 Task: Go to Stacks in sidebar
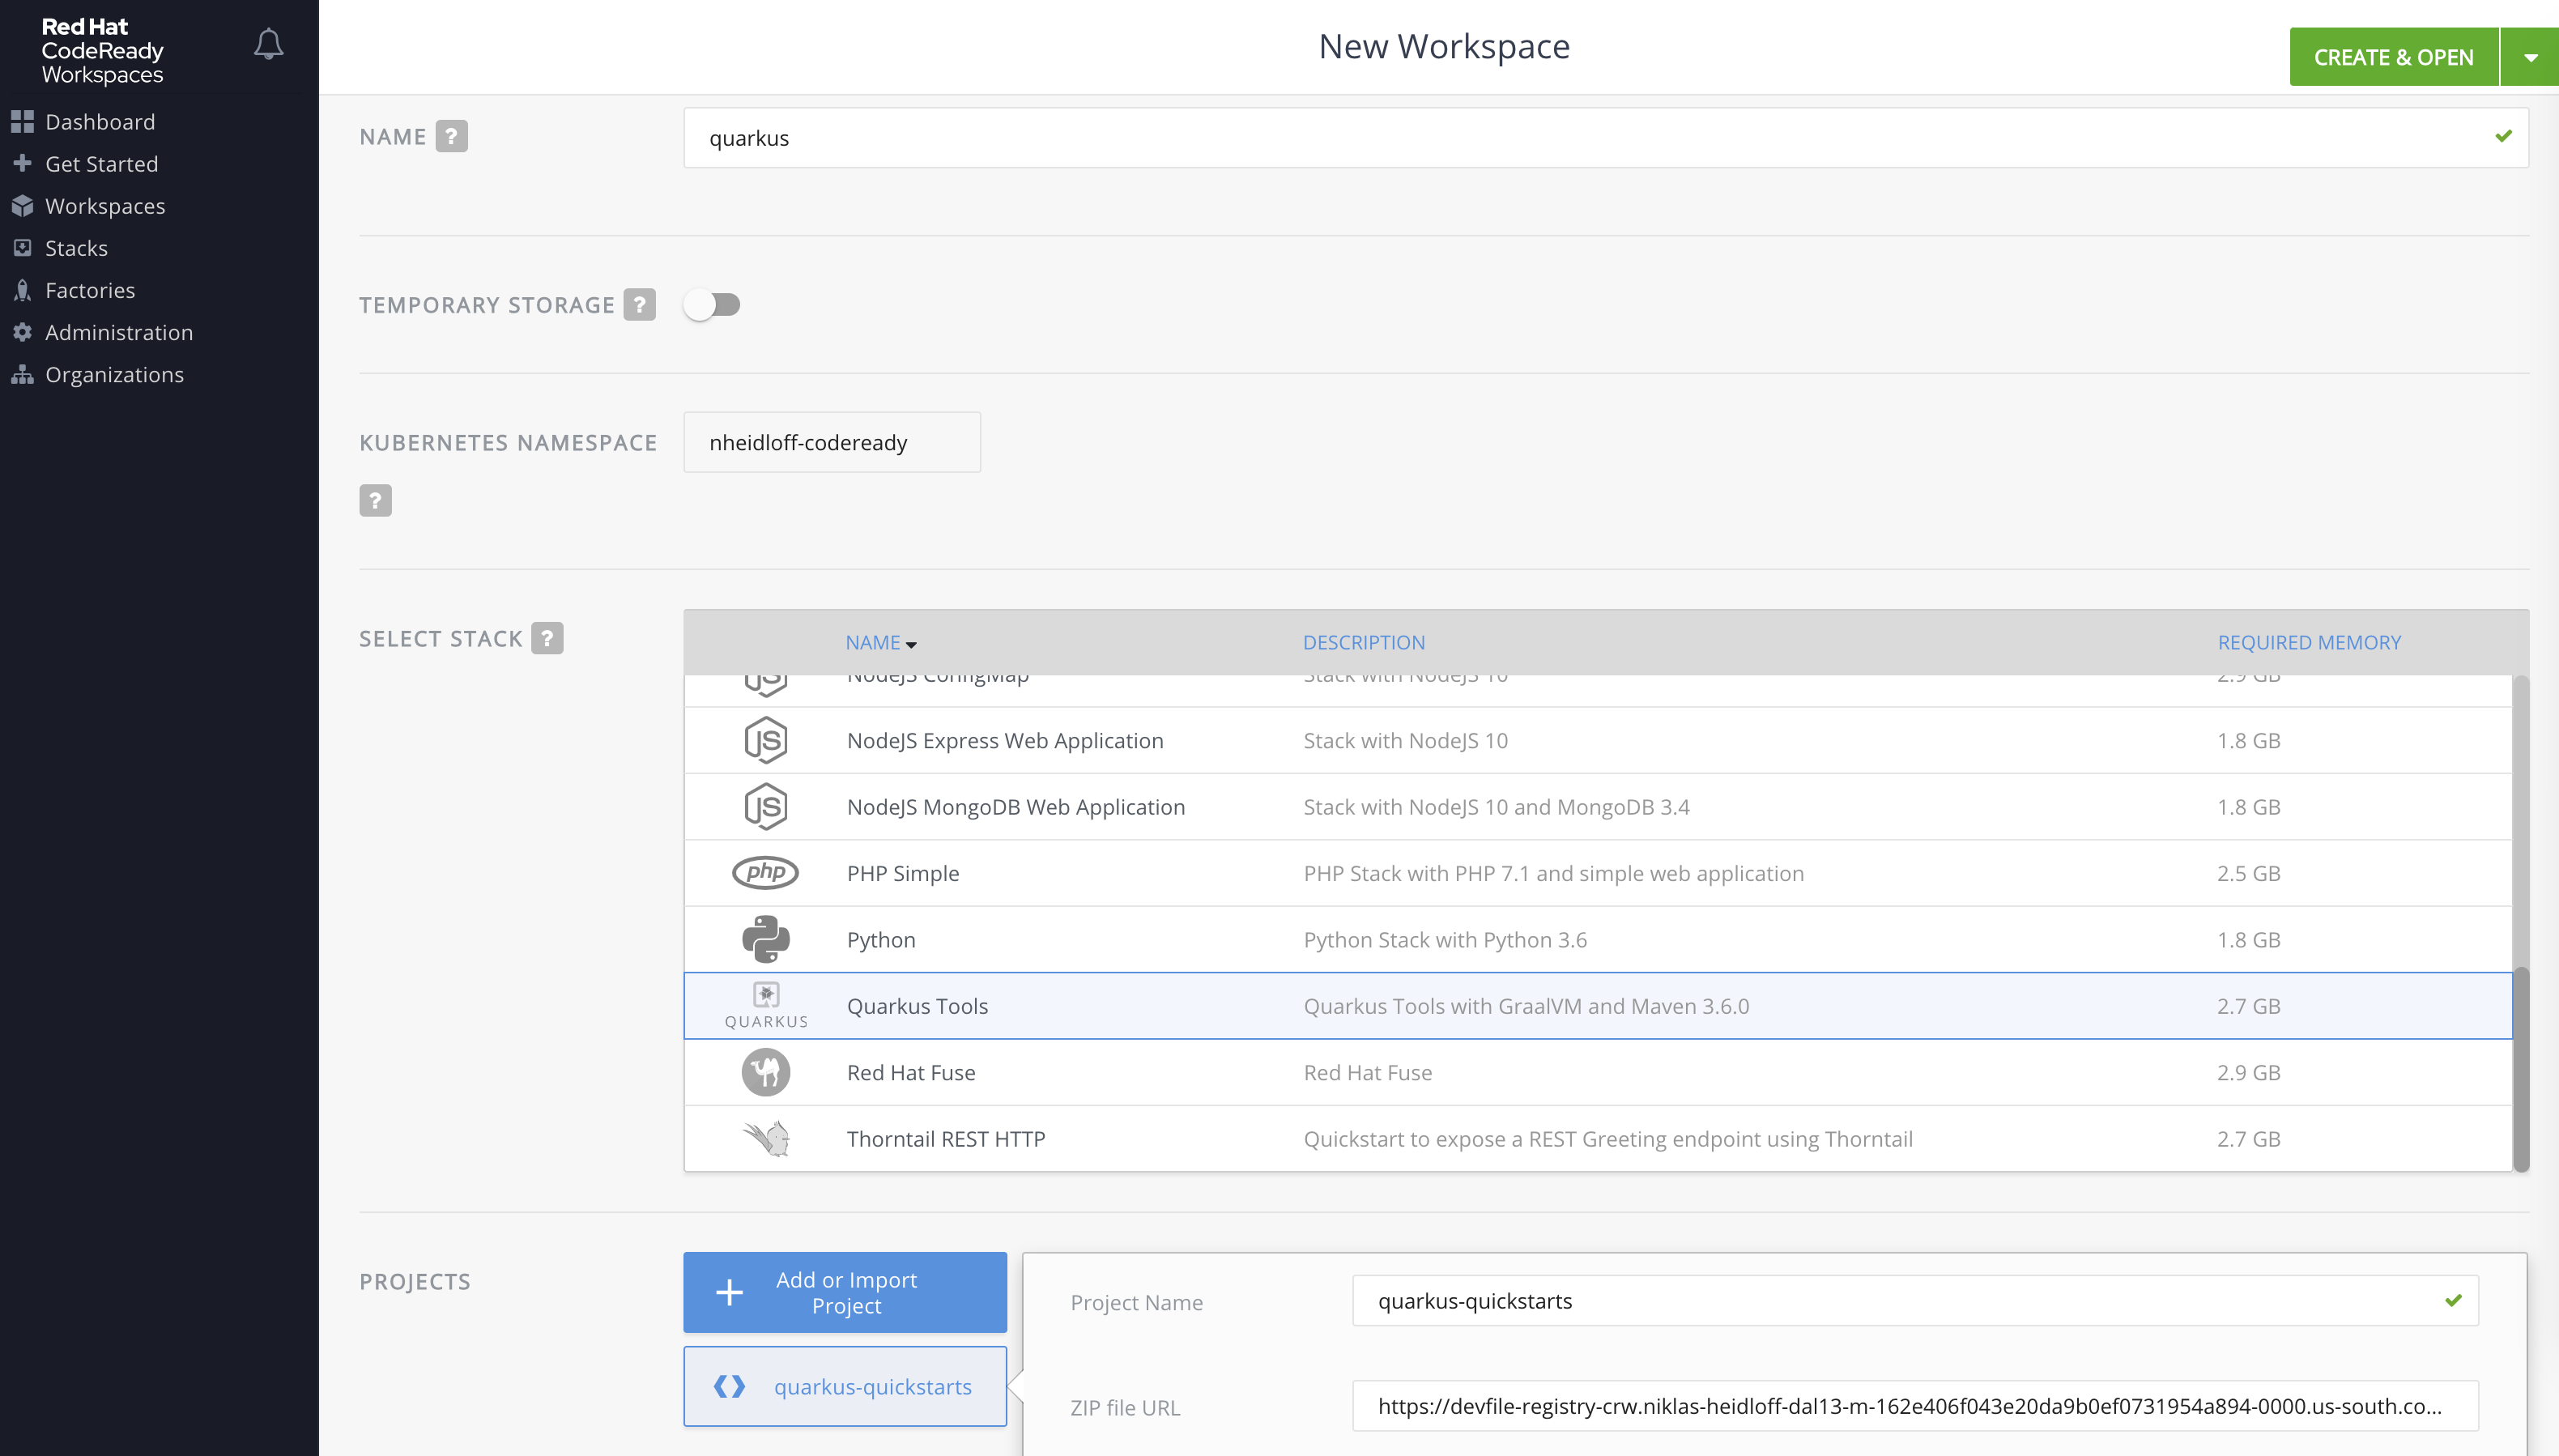tap(76, 248)
